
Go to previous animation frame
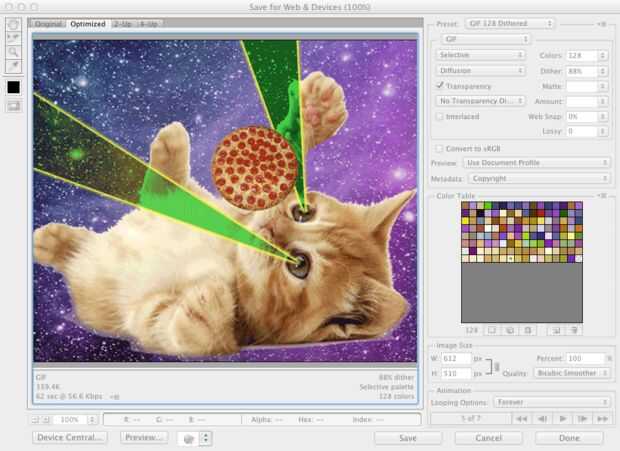click(x=542, y=419)
